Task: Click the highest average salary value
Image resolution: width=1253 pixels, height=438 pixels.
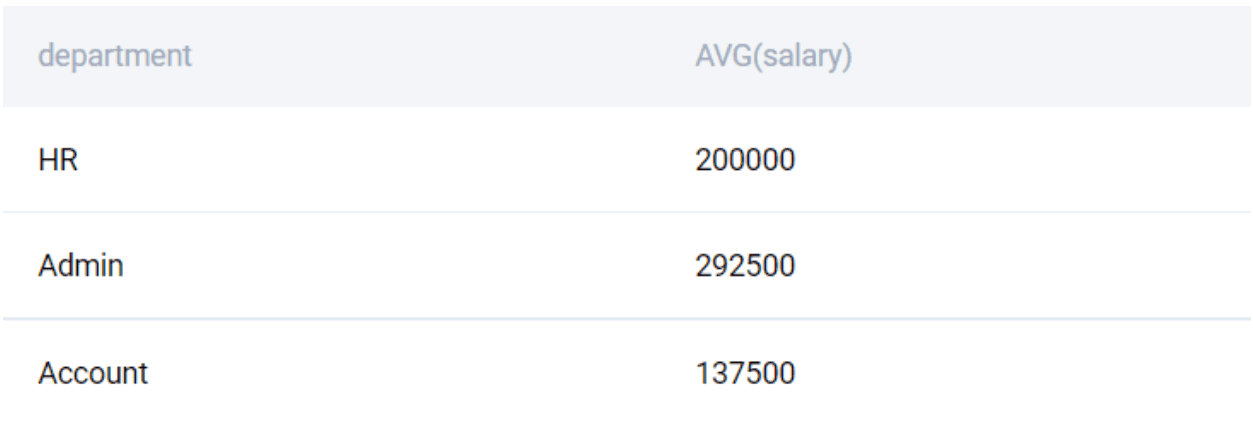Action: pyautogui.click(x=744, y=267)
